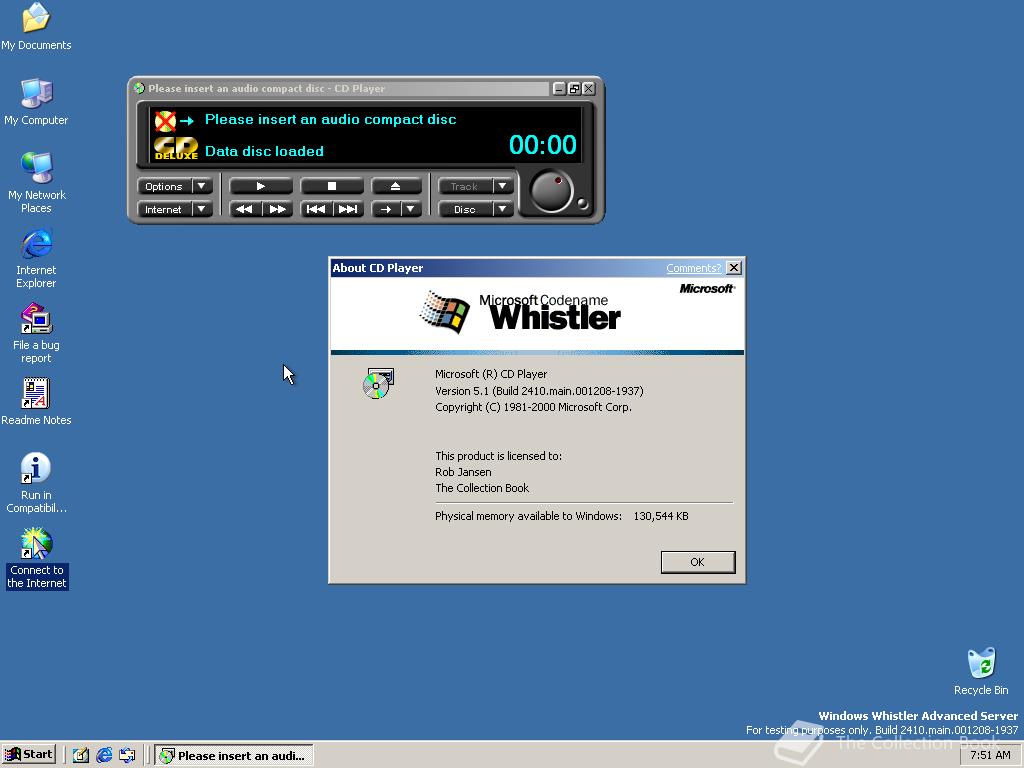Click the 00:00 time display

click(x=543, y=144)
